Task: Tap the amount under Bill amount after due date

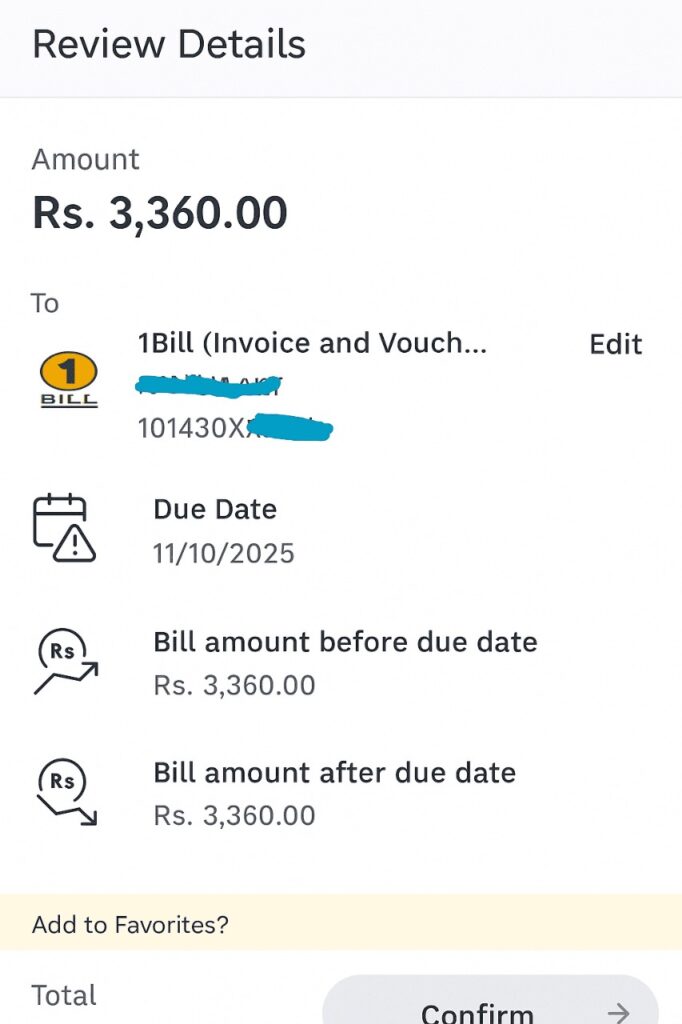Action: click(234, 816)
